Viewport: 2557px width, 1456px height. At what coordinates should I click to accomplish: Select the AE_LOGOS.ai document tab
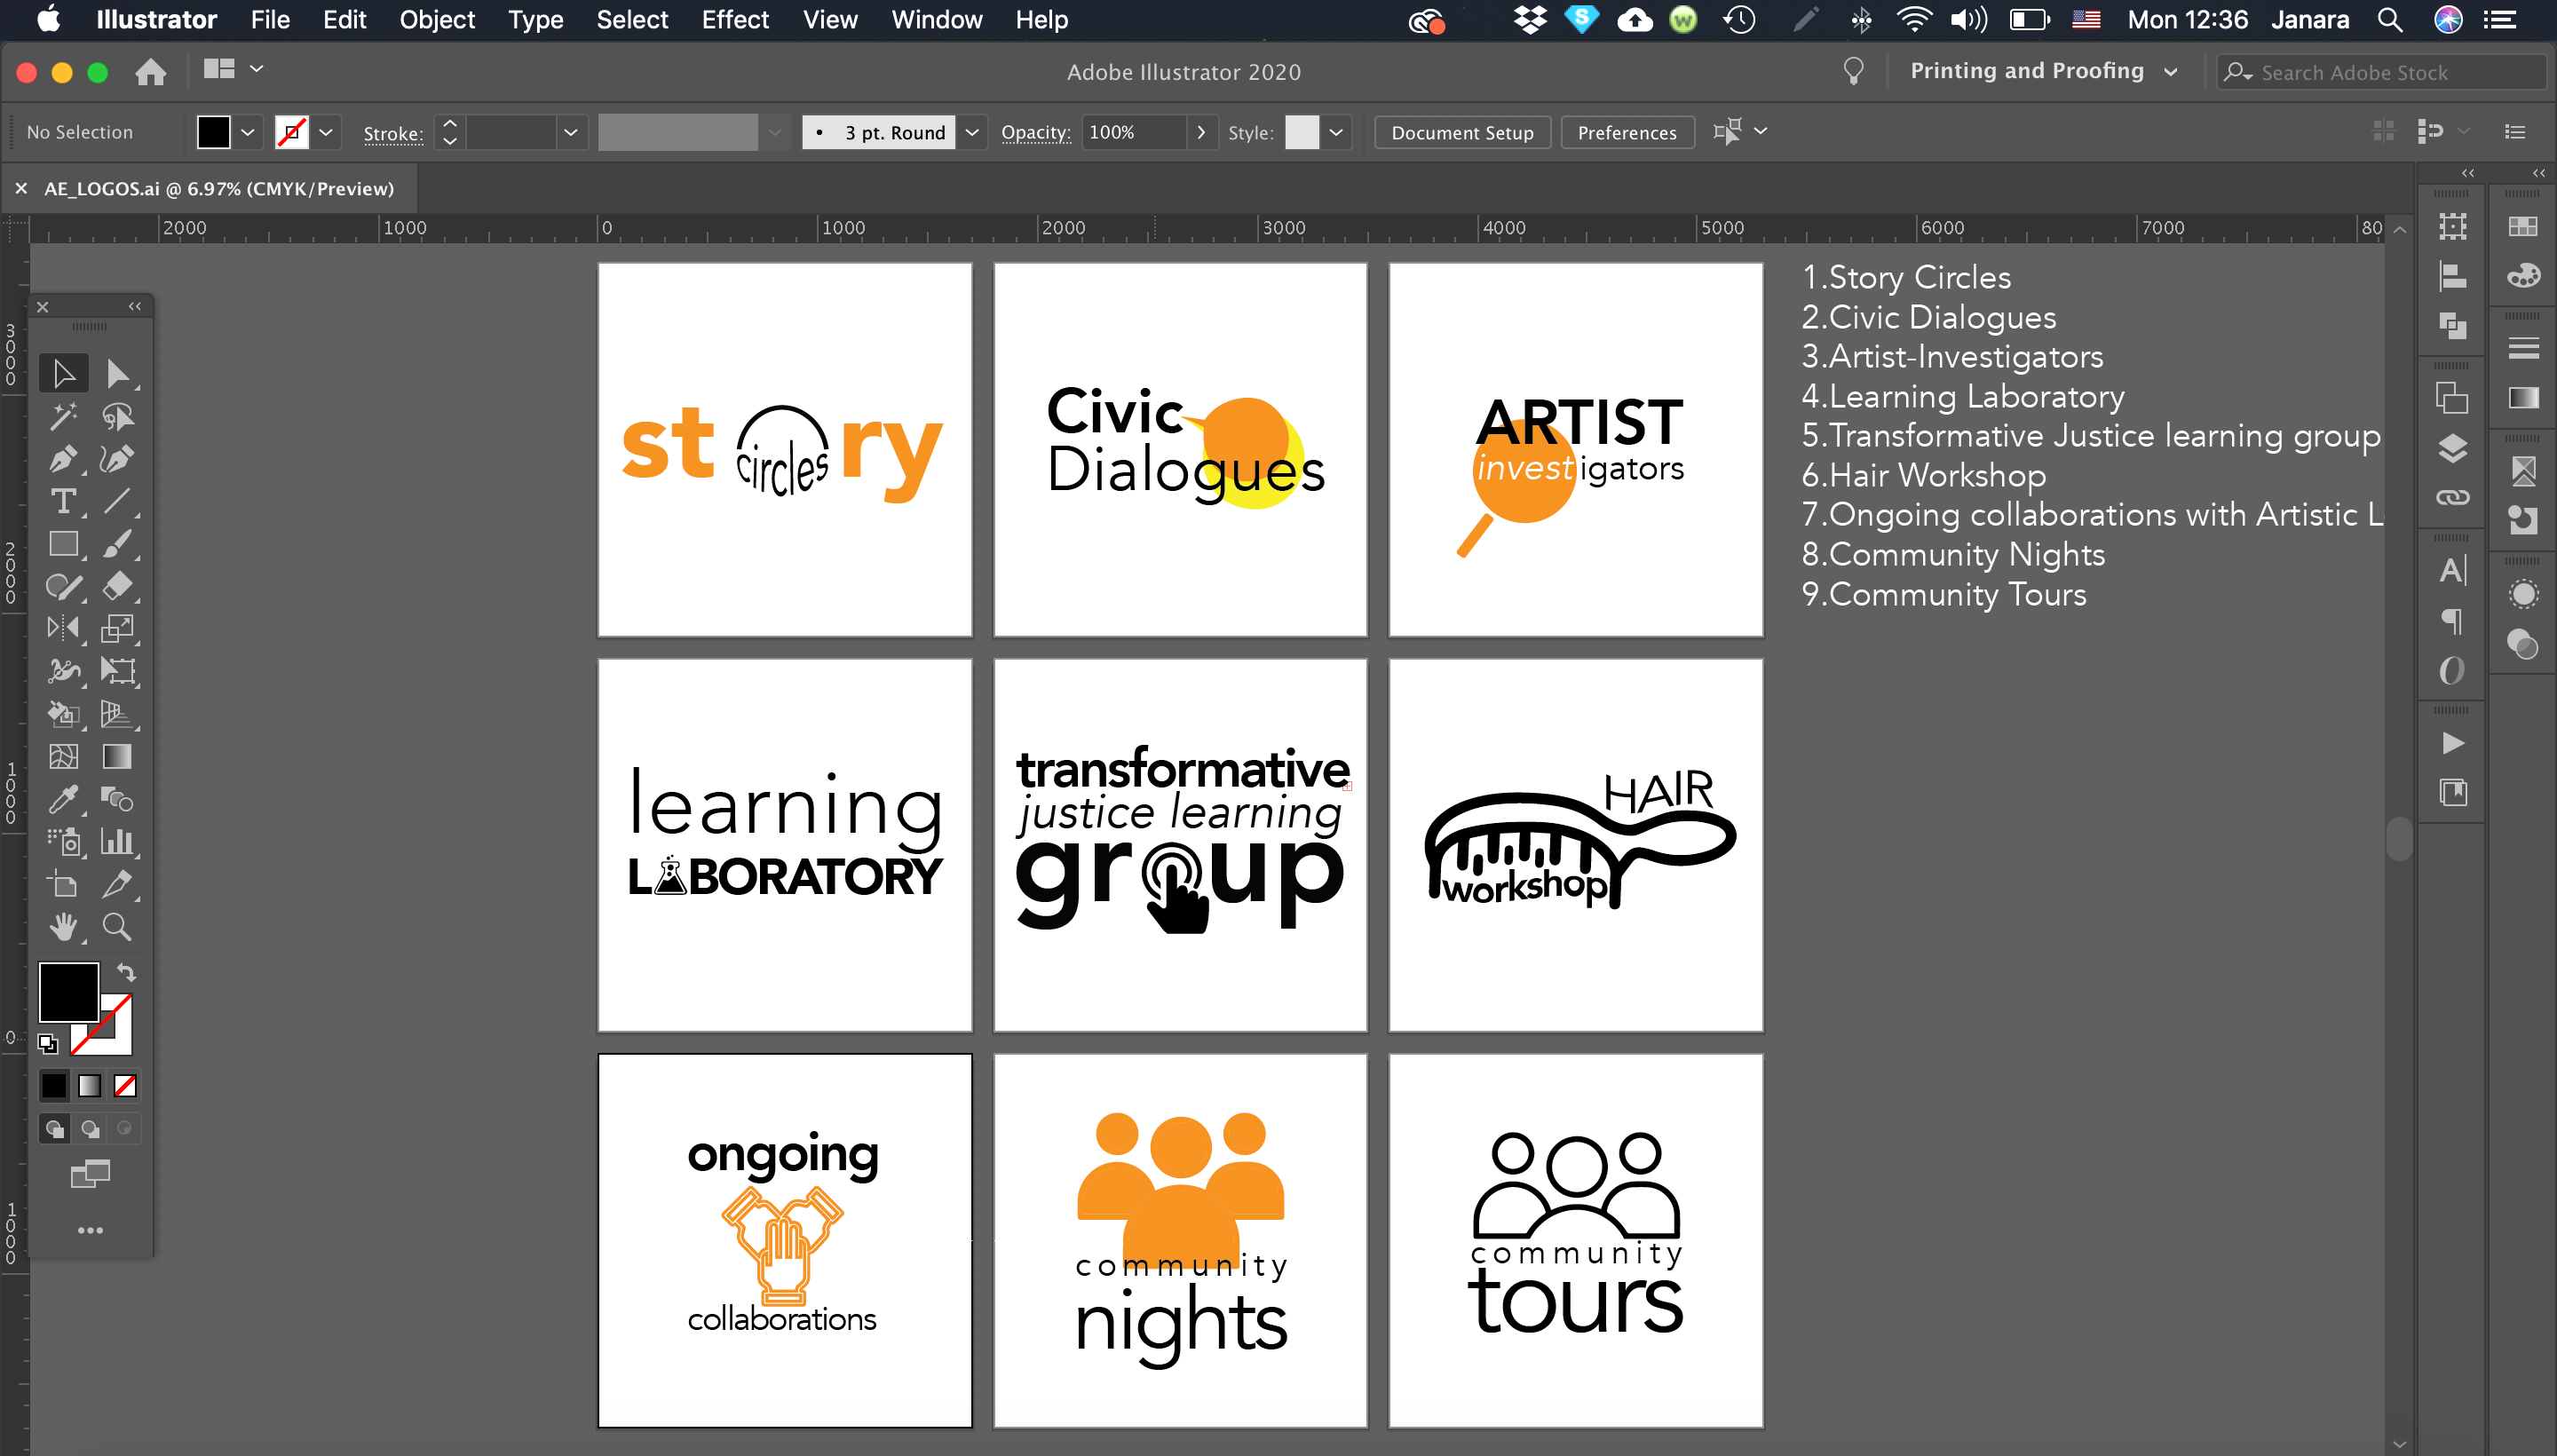pos(218,188)
